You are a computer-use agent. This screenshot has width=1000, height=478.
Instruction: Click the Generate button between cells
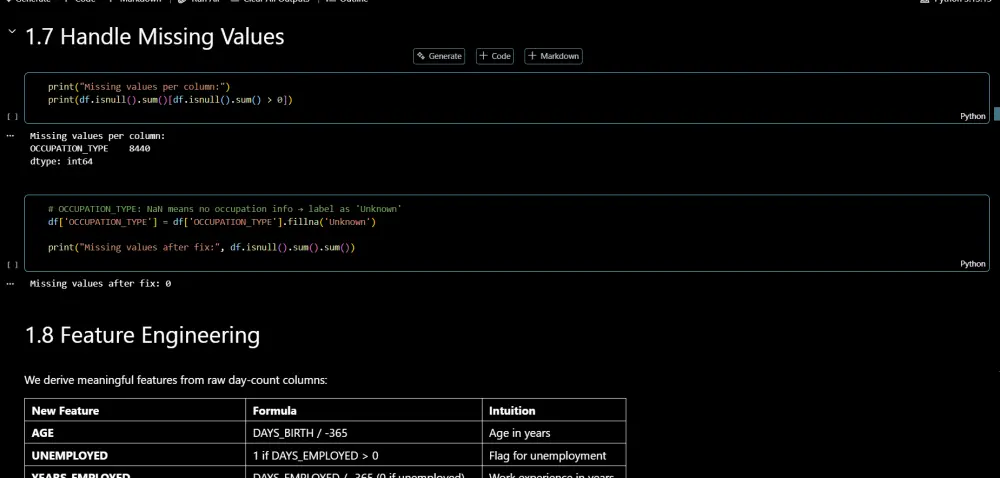tap(439, 56)
